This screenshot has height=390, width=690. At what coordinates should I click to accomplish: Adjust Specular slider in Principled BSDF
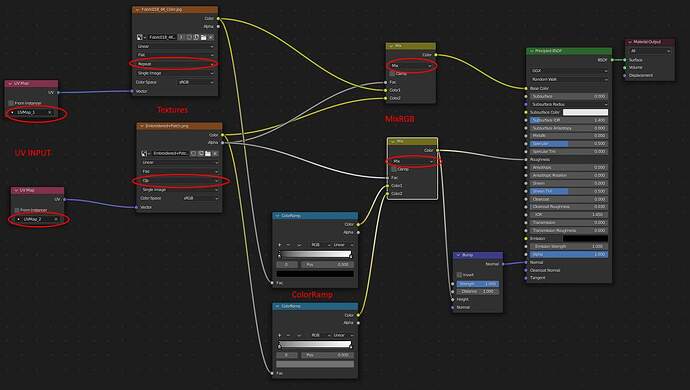pos(569,144)
